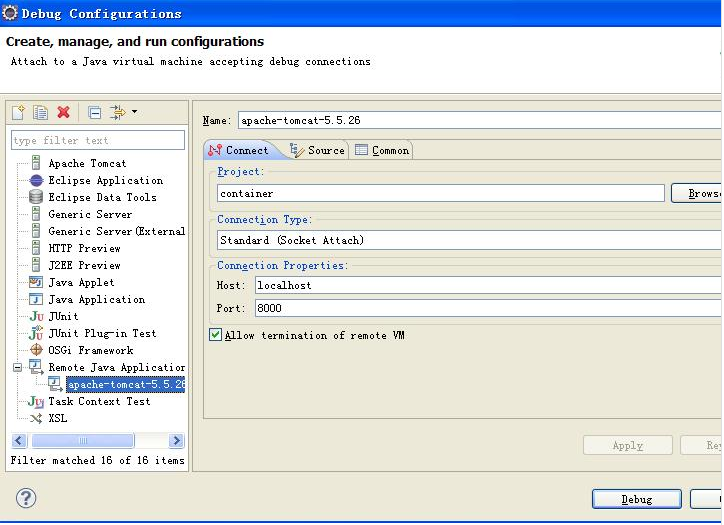Viewport: 724px width, 525px height.
Task: Click the Debug button
Action: (x=636, y=499)
